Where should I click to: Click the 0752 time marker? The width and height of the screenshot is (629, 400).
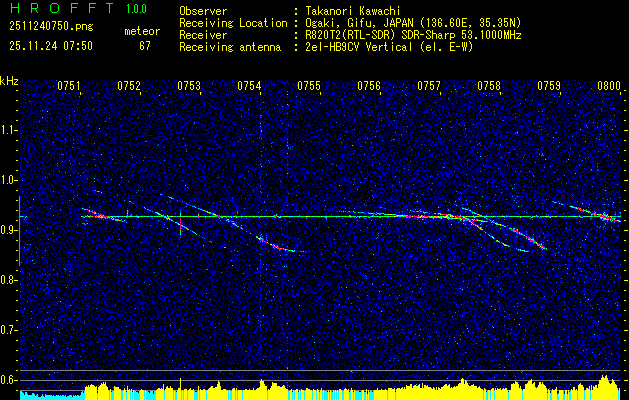129,86
